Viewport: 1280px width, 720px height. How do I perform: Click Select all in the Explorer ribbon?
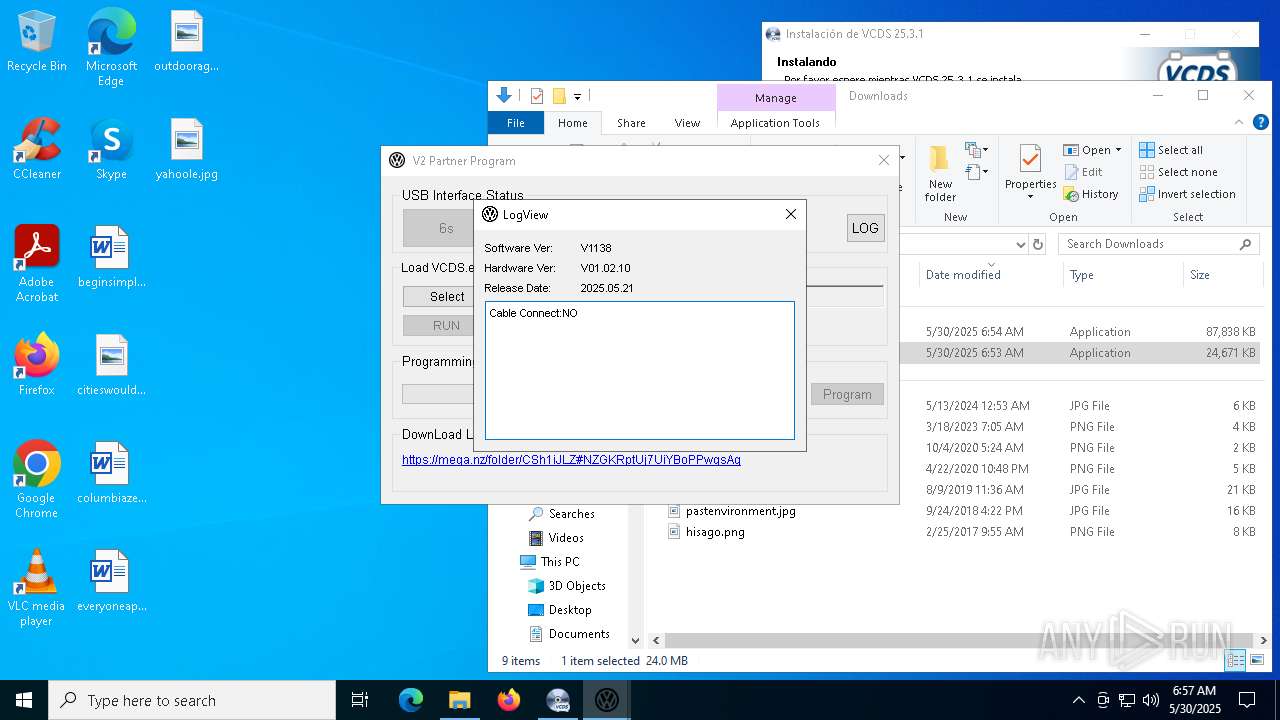pos(1171,150)
